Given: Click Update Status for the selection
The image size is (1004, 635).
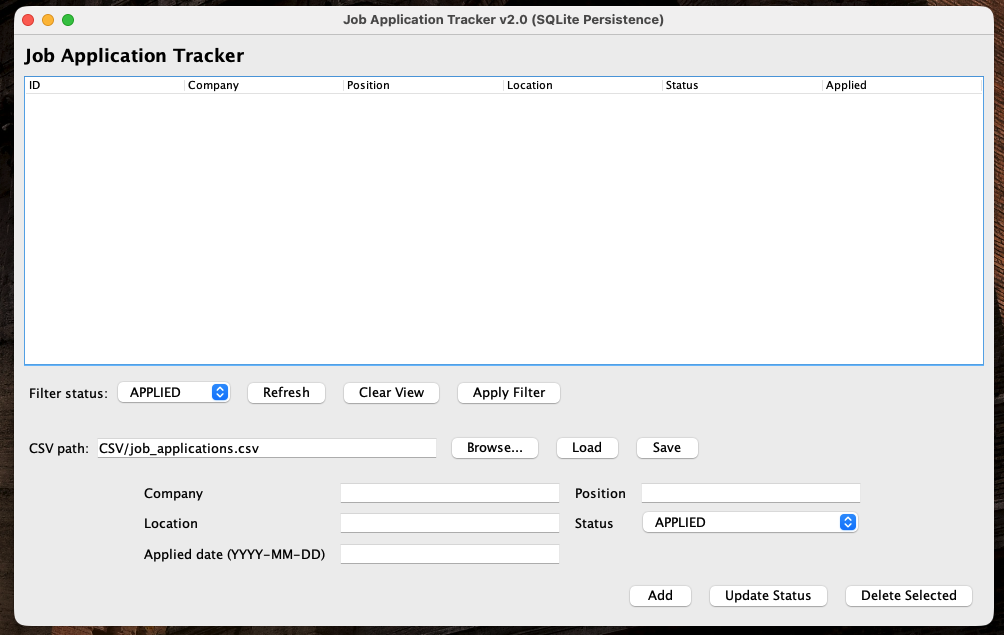Looking at the screenshot, I should (767, 595).
